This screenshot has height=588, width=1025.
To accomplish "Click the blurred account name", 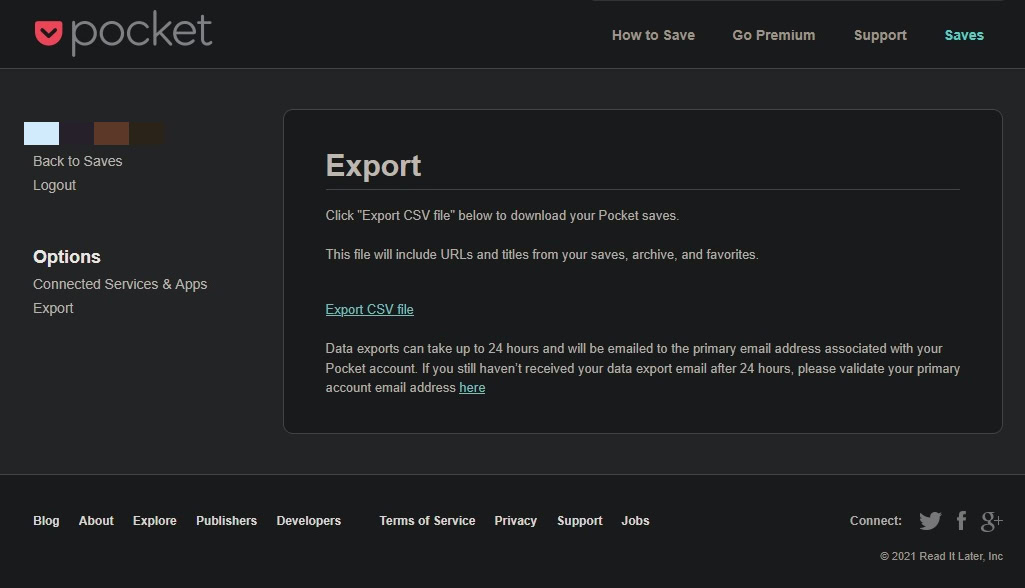I will (95, 134).
